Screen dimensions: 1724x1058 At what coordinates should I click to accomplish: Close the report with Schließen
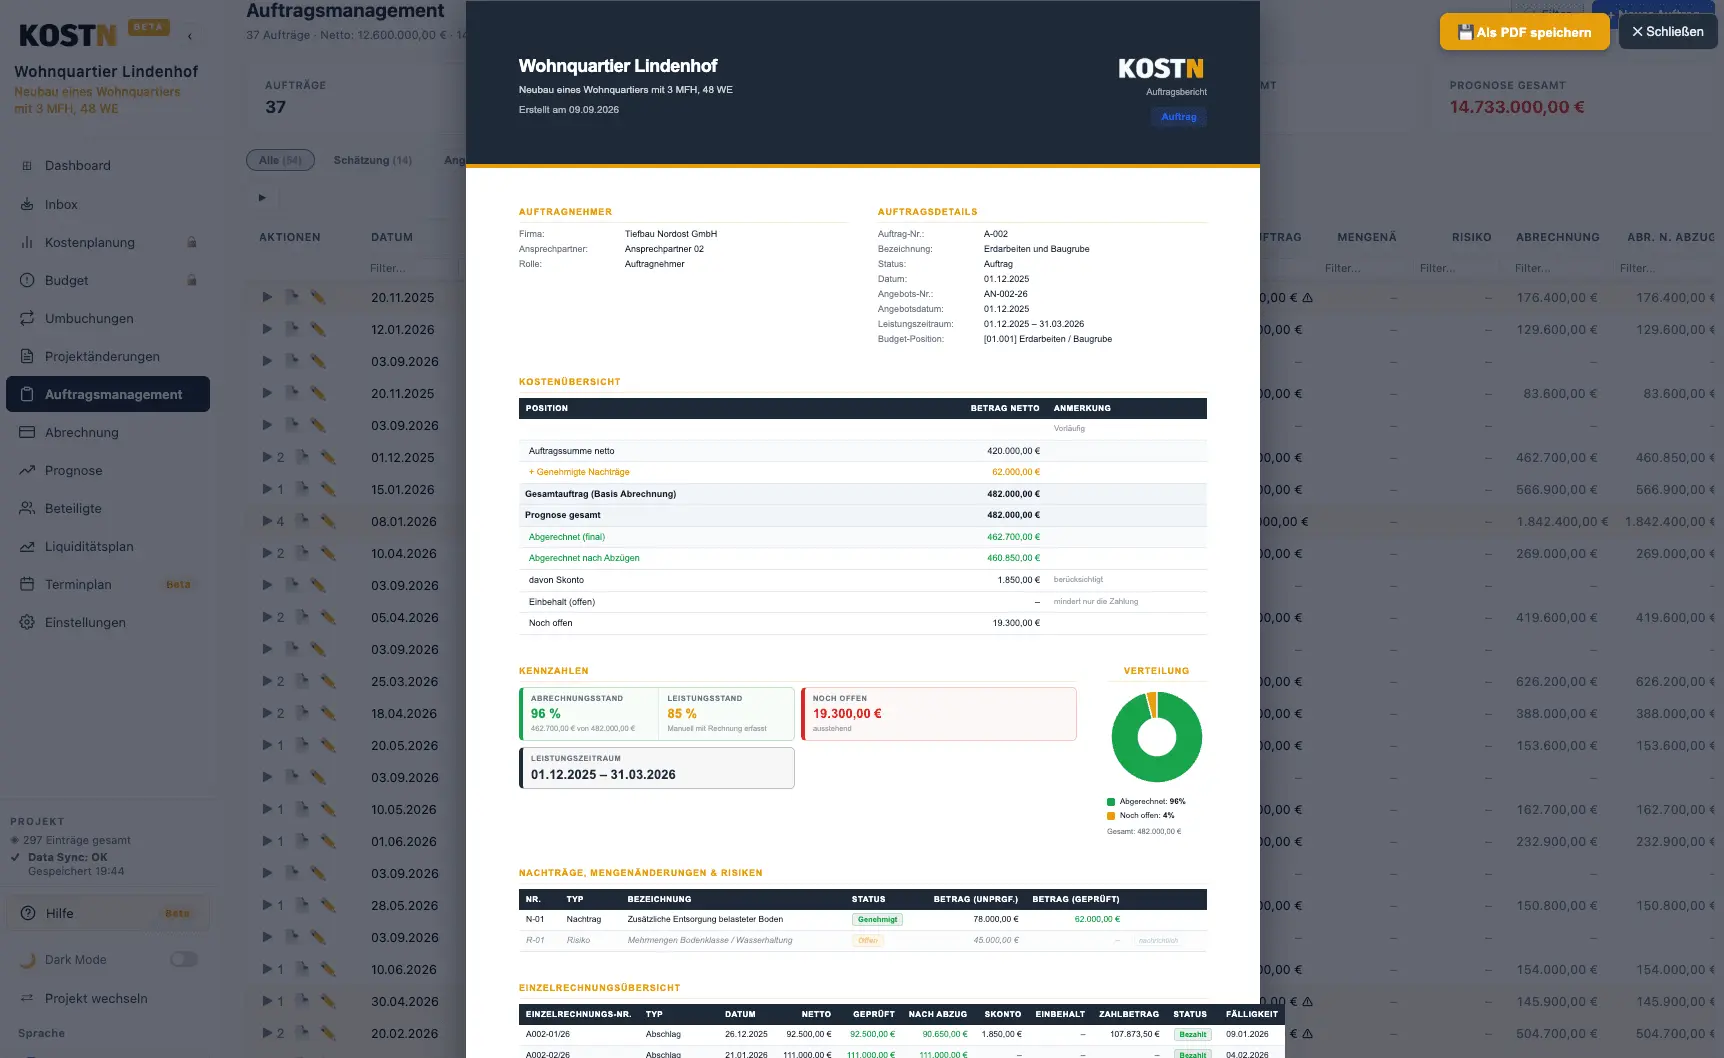pos(1668,32)
